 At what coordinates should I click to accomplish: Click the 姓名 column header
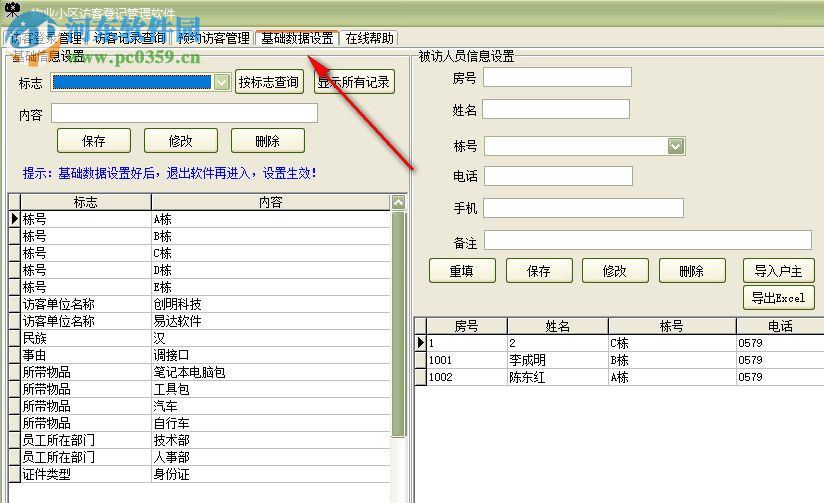point(558,326)
